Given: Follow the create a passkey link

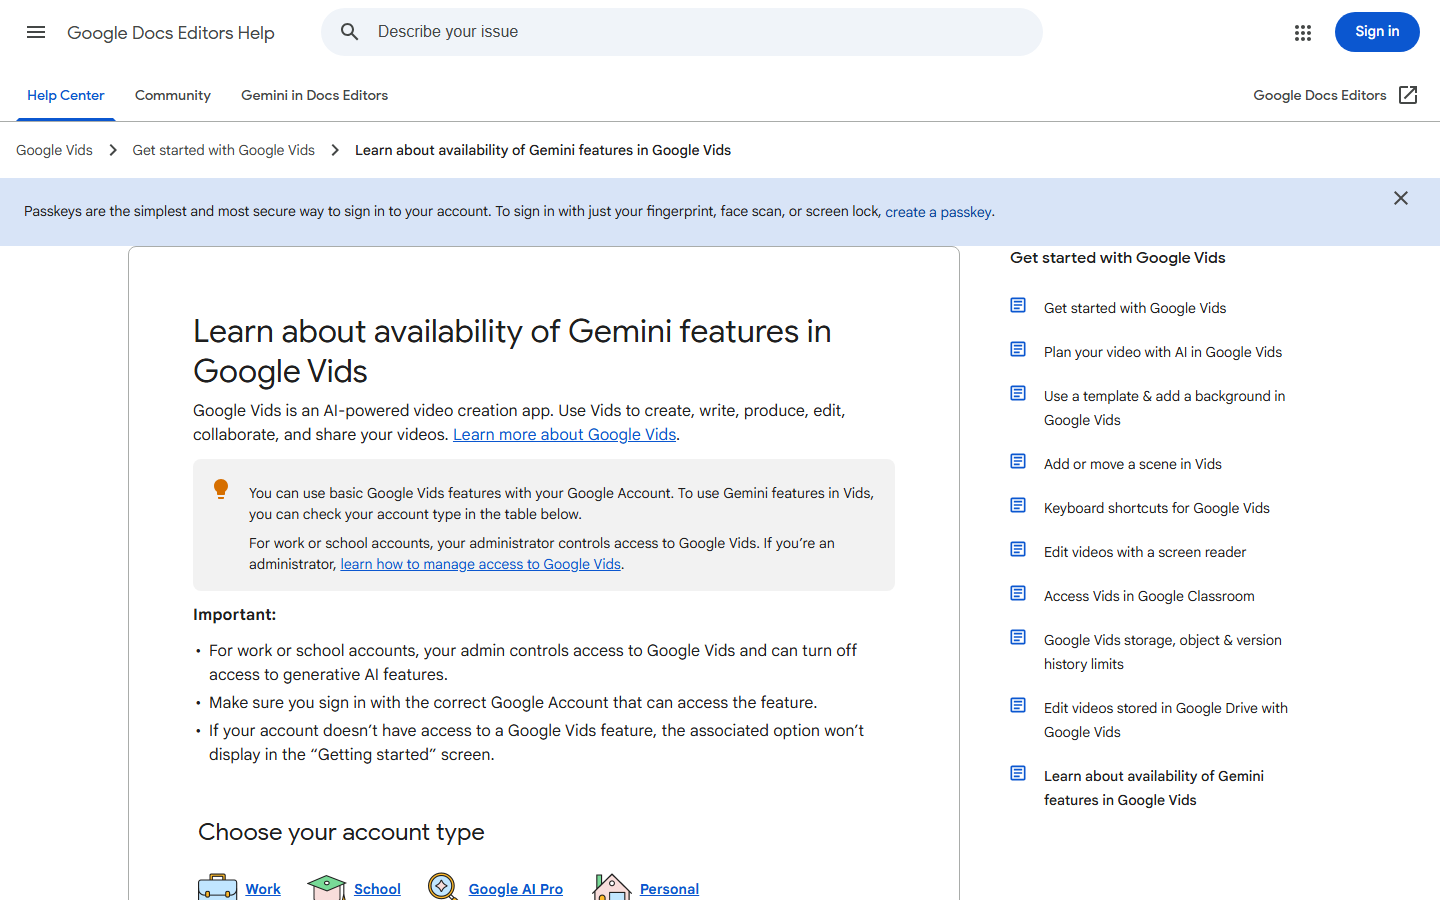Looking at the screenshot, I should click(938, 212).
